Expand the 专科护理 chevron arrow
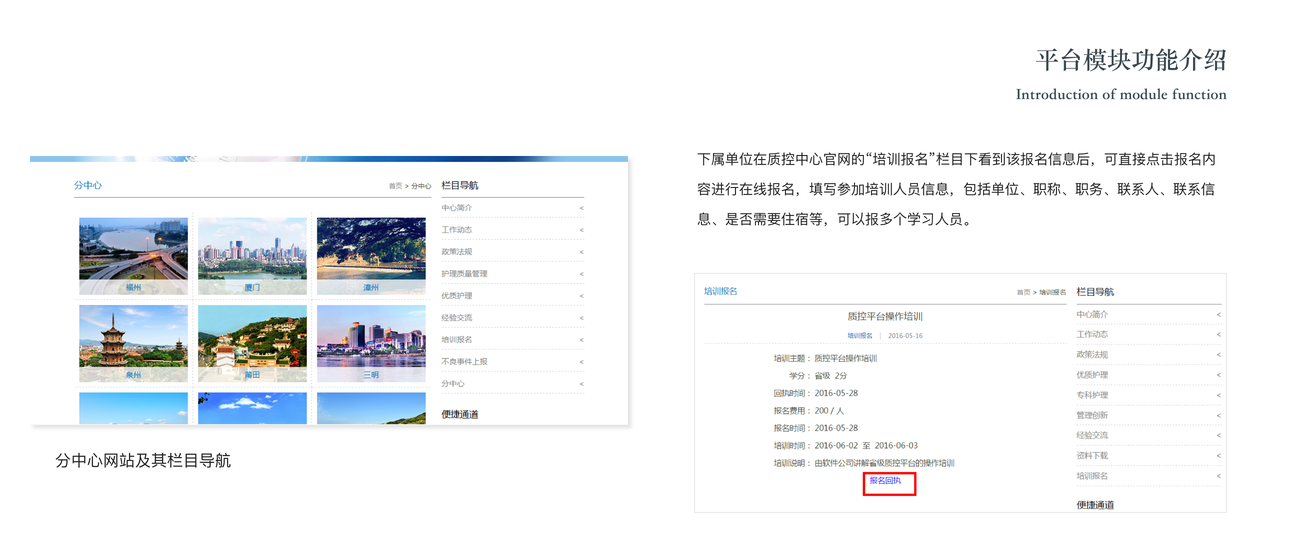 [1218, 395]
